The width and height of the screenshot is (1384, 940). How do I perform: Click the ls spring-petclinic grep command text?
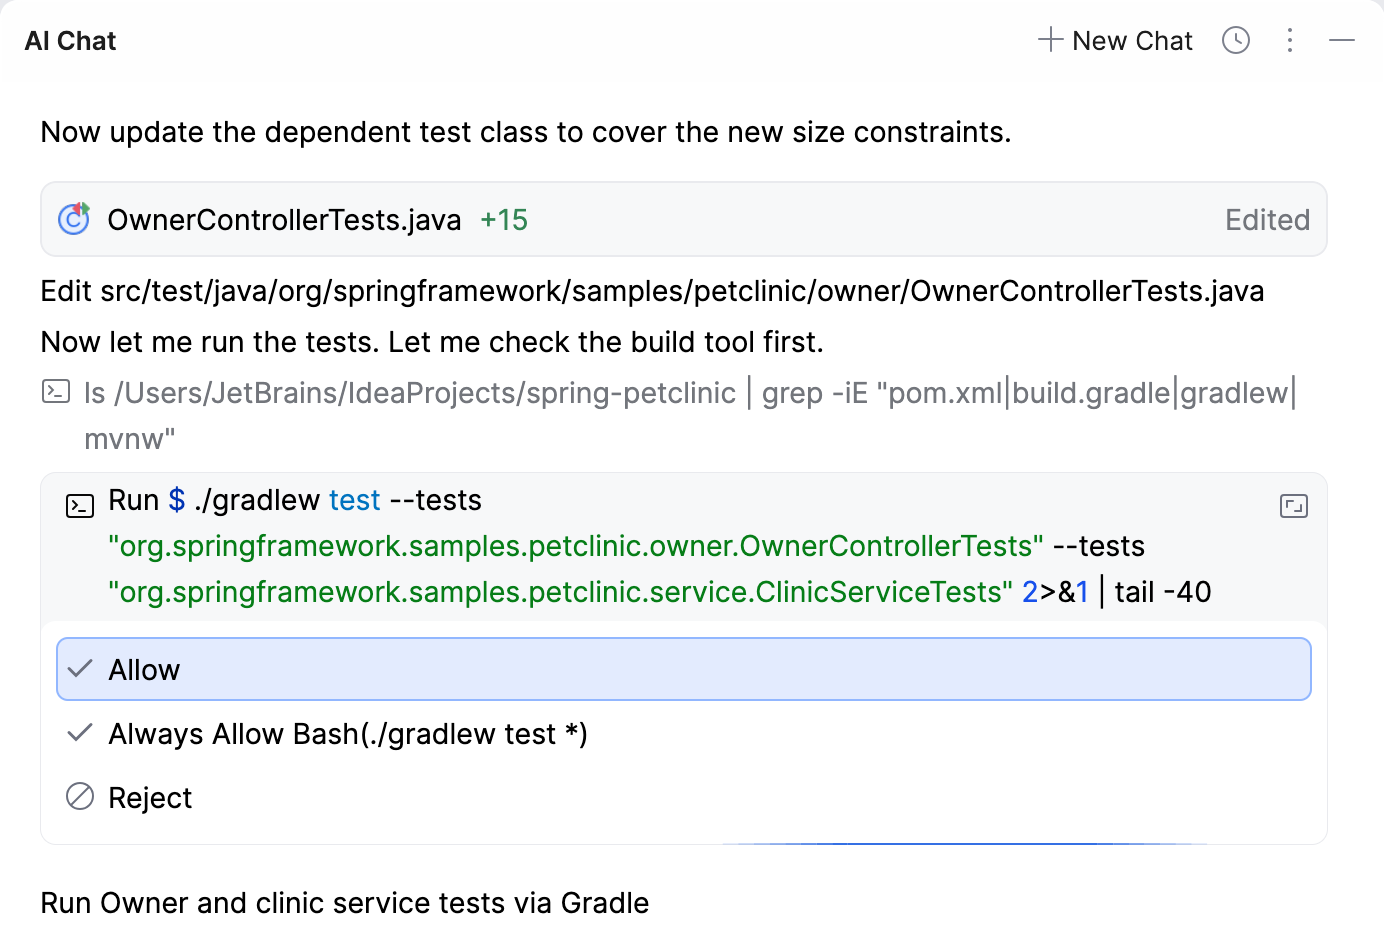(691, 415)
